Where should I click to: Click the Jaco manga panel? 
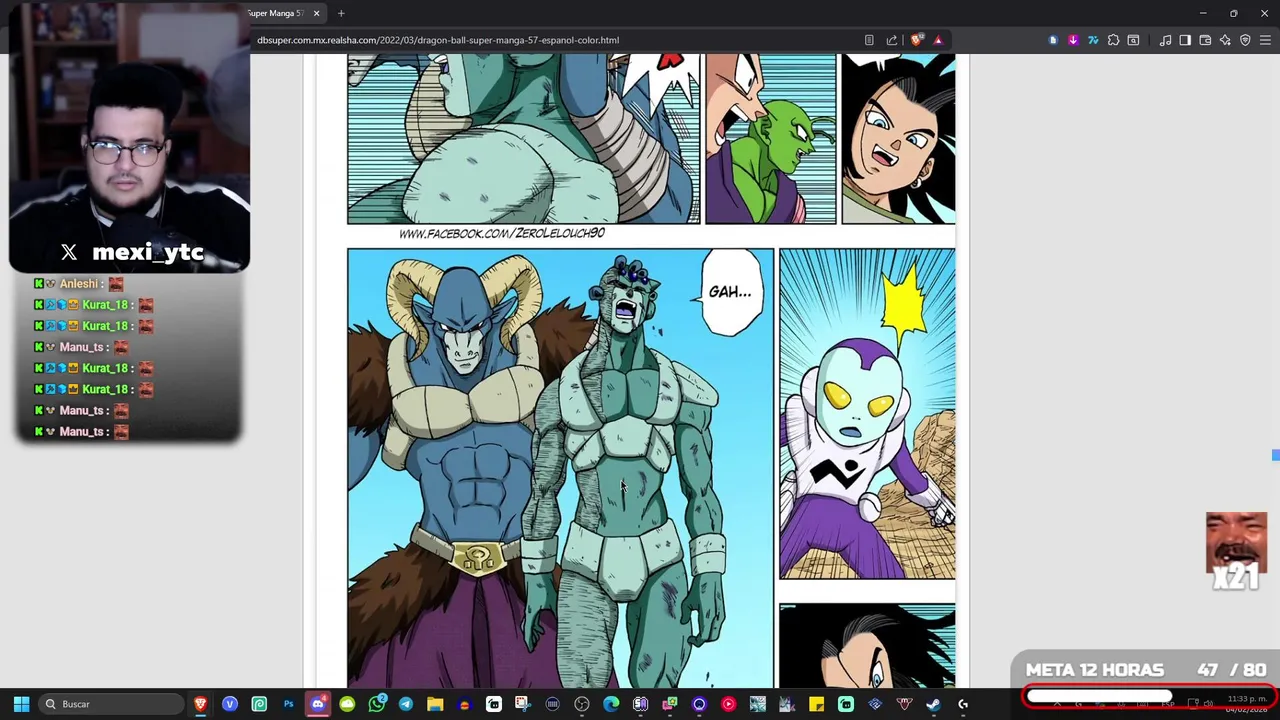(x=867, y=414)
